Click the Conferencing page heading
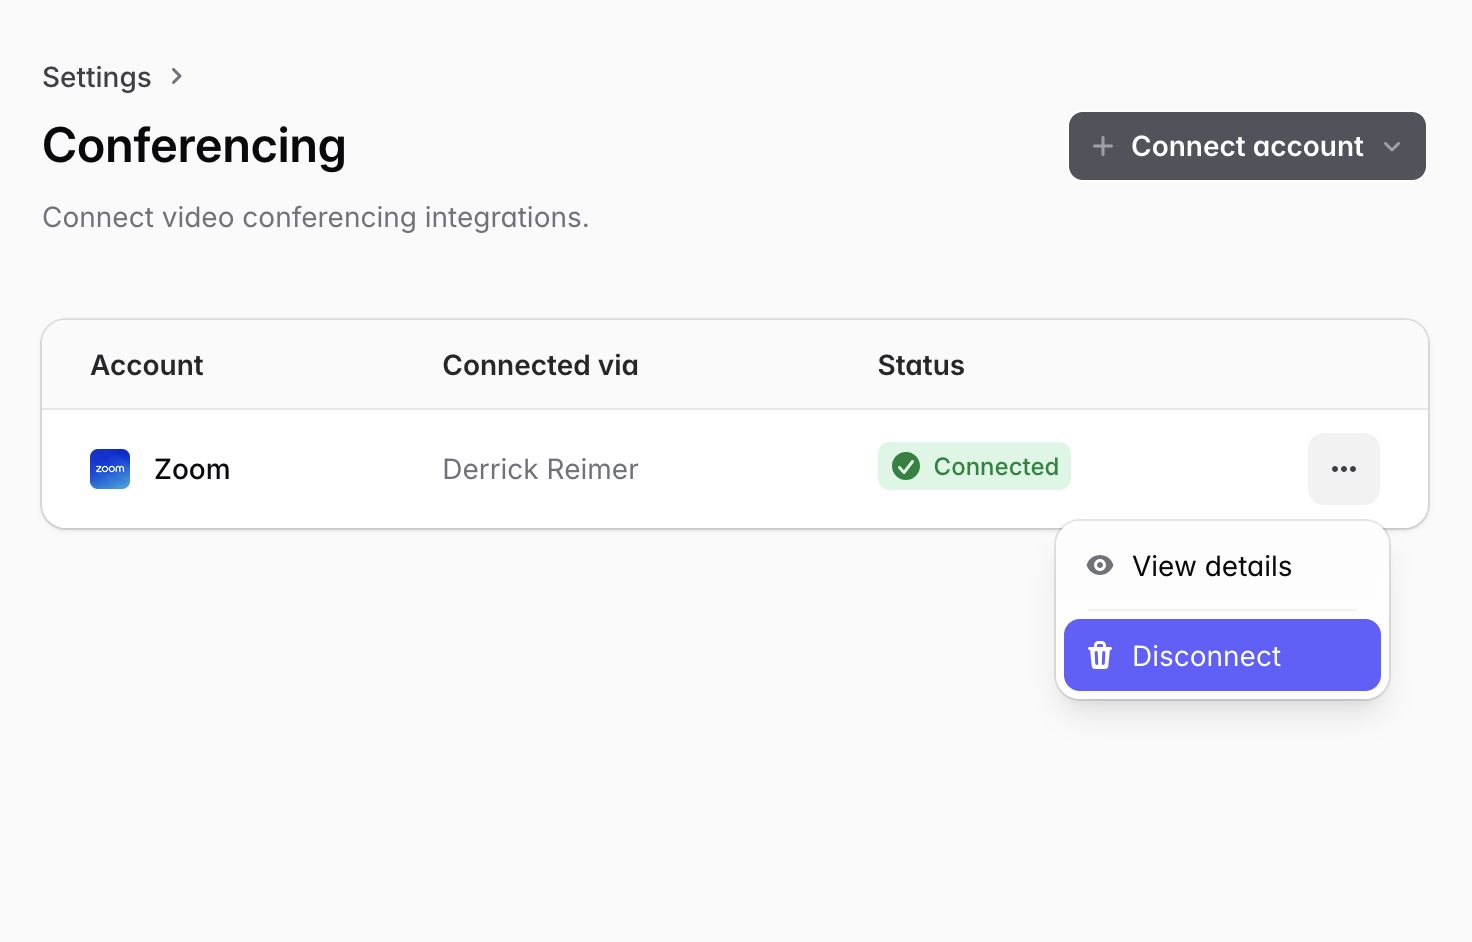The height and width of the screenshot is (942, 1472). point(194,146)
